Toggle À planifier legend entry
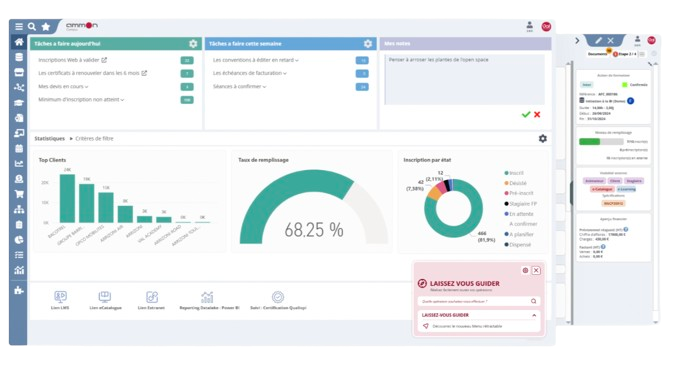Image resolution: width=673 pixels, height=371 pixels. [x=518, y=234]
